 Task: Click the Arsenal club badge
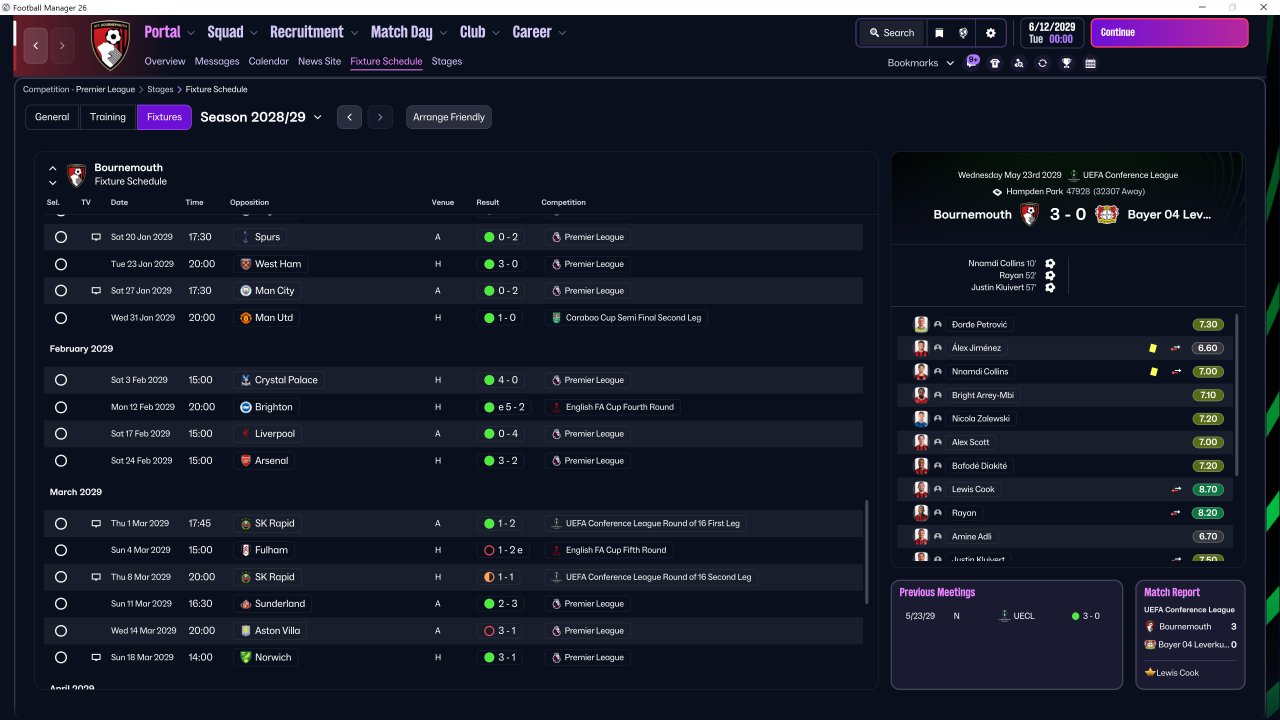tap(245, 461)
